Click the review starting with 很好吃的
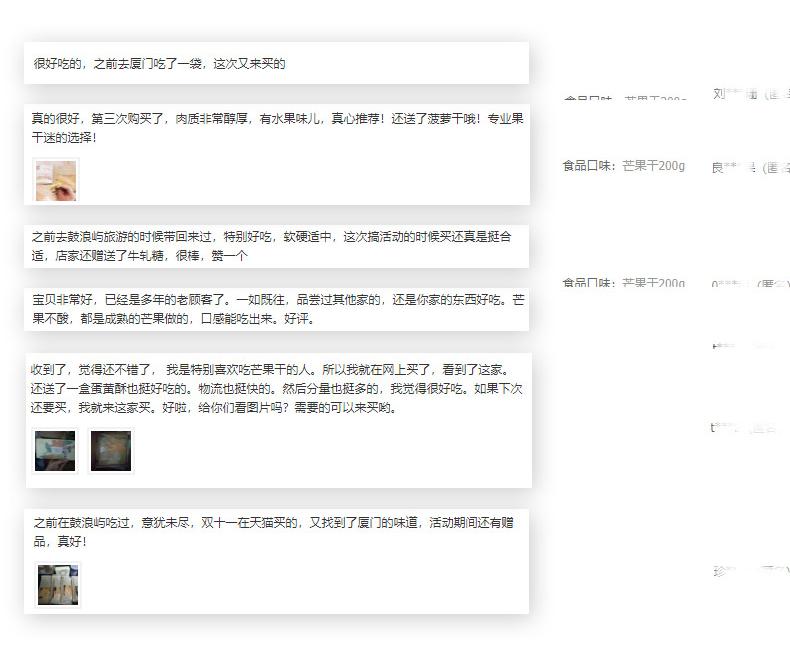The image size is (790, 665). click(x=160, y=64)
